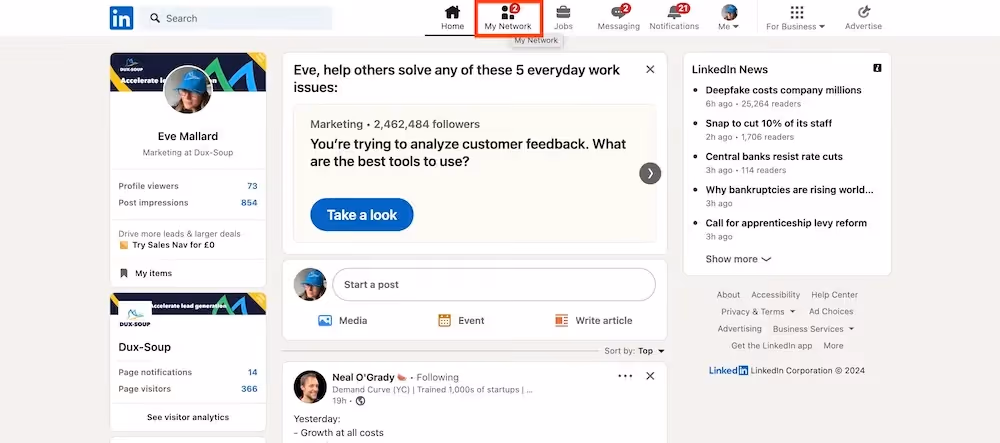
Task: Read Snap to cut 10% of its staff
Action: point(768,124)
